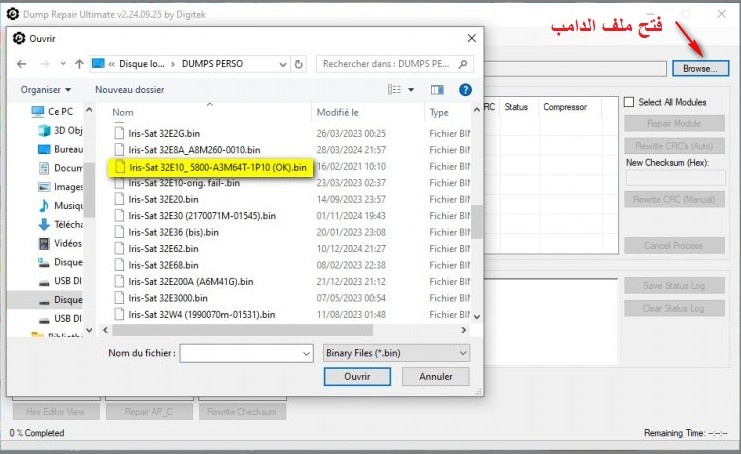Click Rewrite Checksum button
Viewport: 741px width, 454px height.
(x=242, y=412)
